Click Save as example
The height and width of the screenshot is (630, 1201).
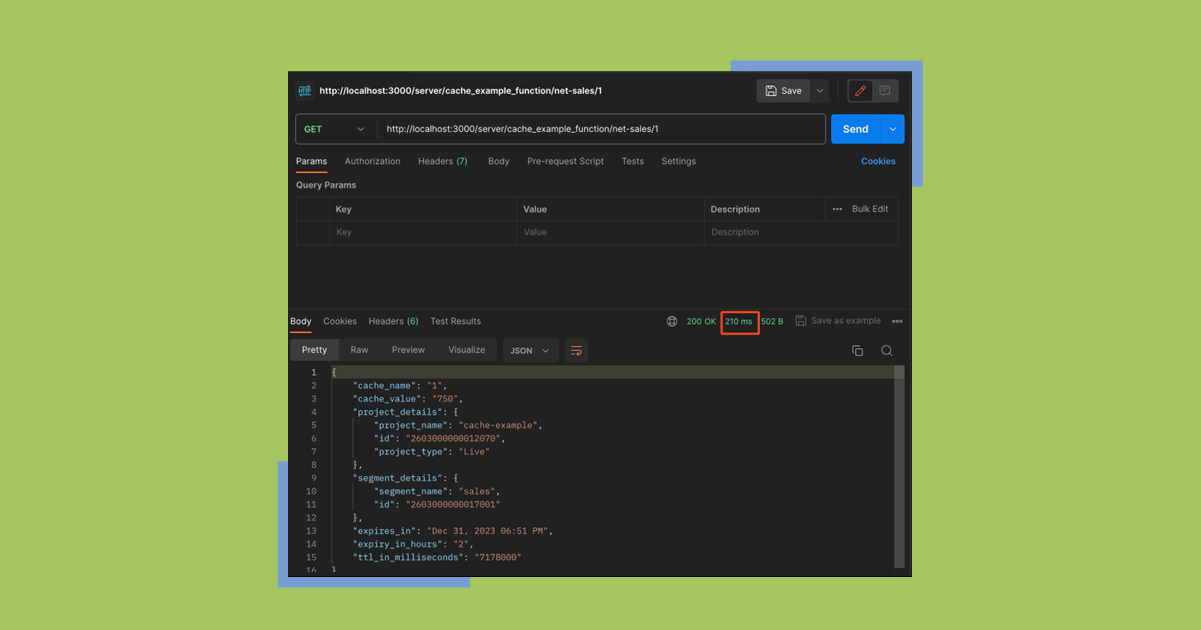tap(838, 321)
